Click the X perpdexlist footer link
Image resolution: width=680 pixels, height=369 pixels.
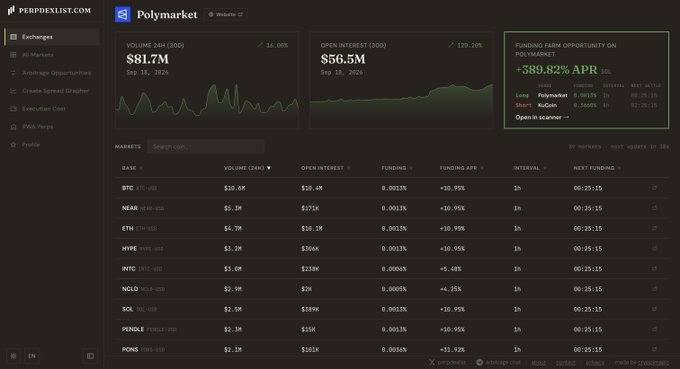(x=448, y=362)
